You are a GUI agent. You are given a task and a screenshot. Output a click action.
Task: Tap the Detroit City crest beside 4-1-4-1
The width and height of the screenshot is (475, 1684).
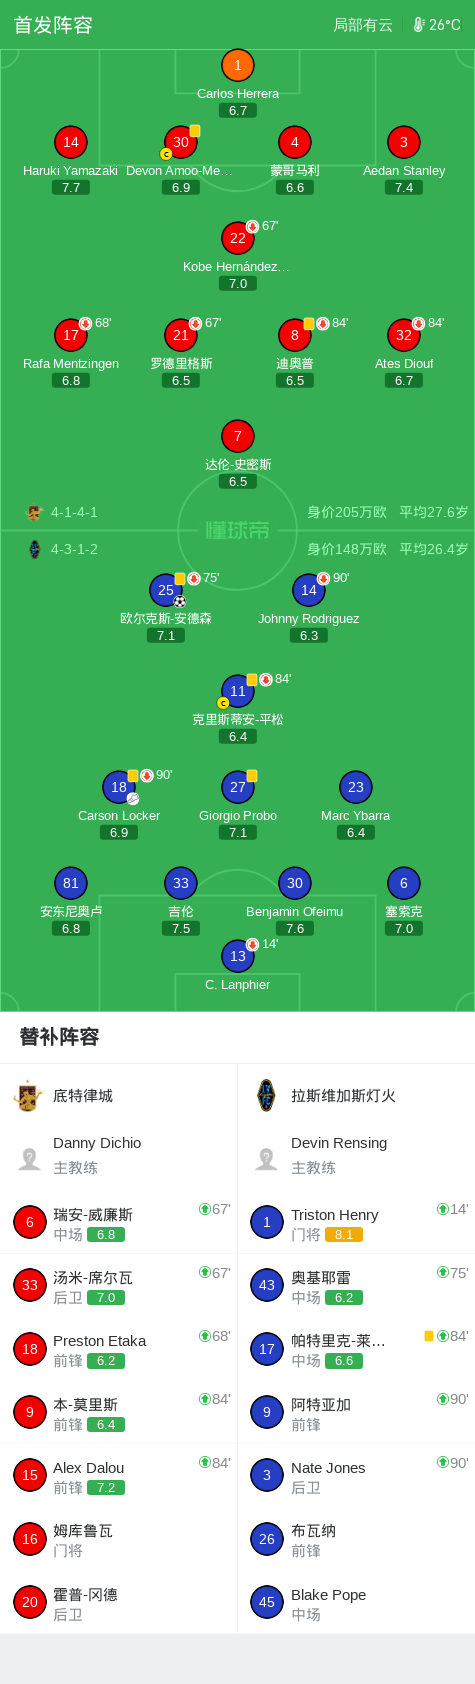coord(35,512)
